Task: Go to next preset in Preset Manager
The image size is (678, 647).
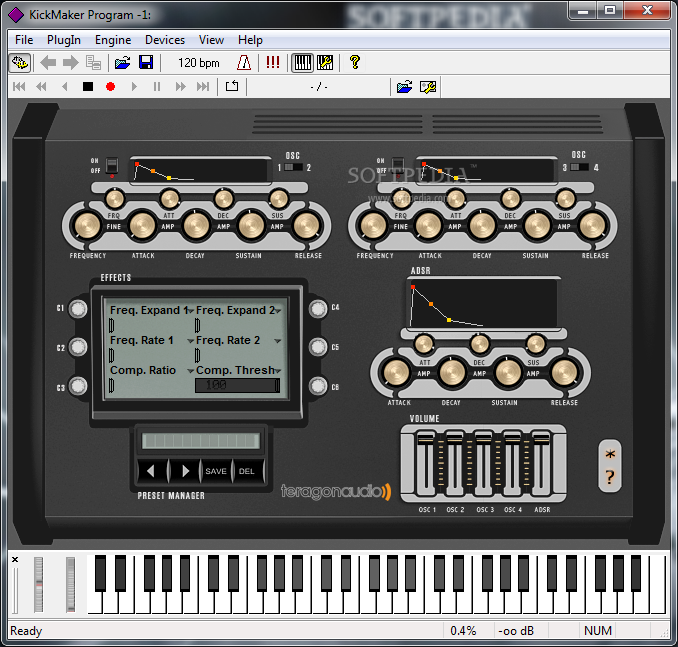Action: (x=185, y=471)
